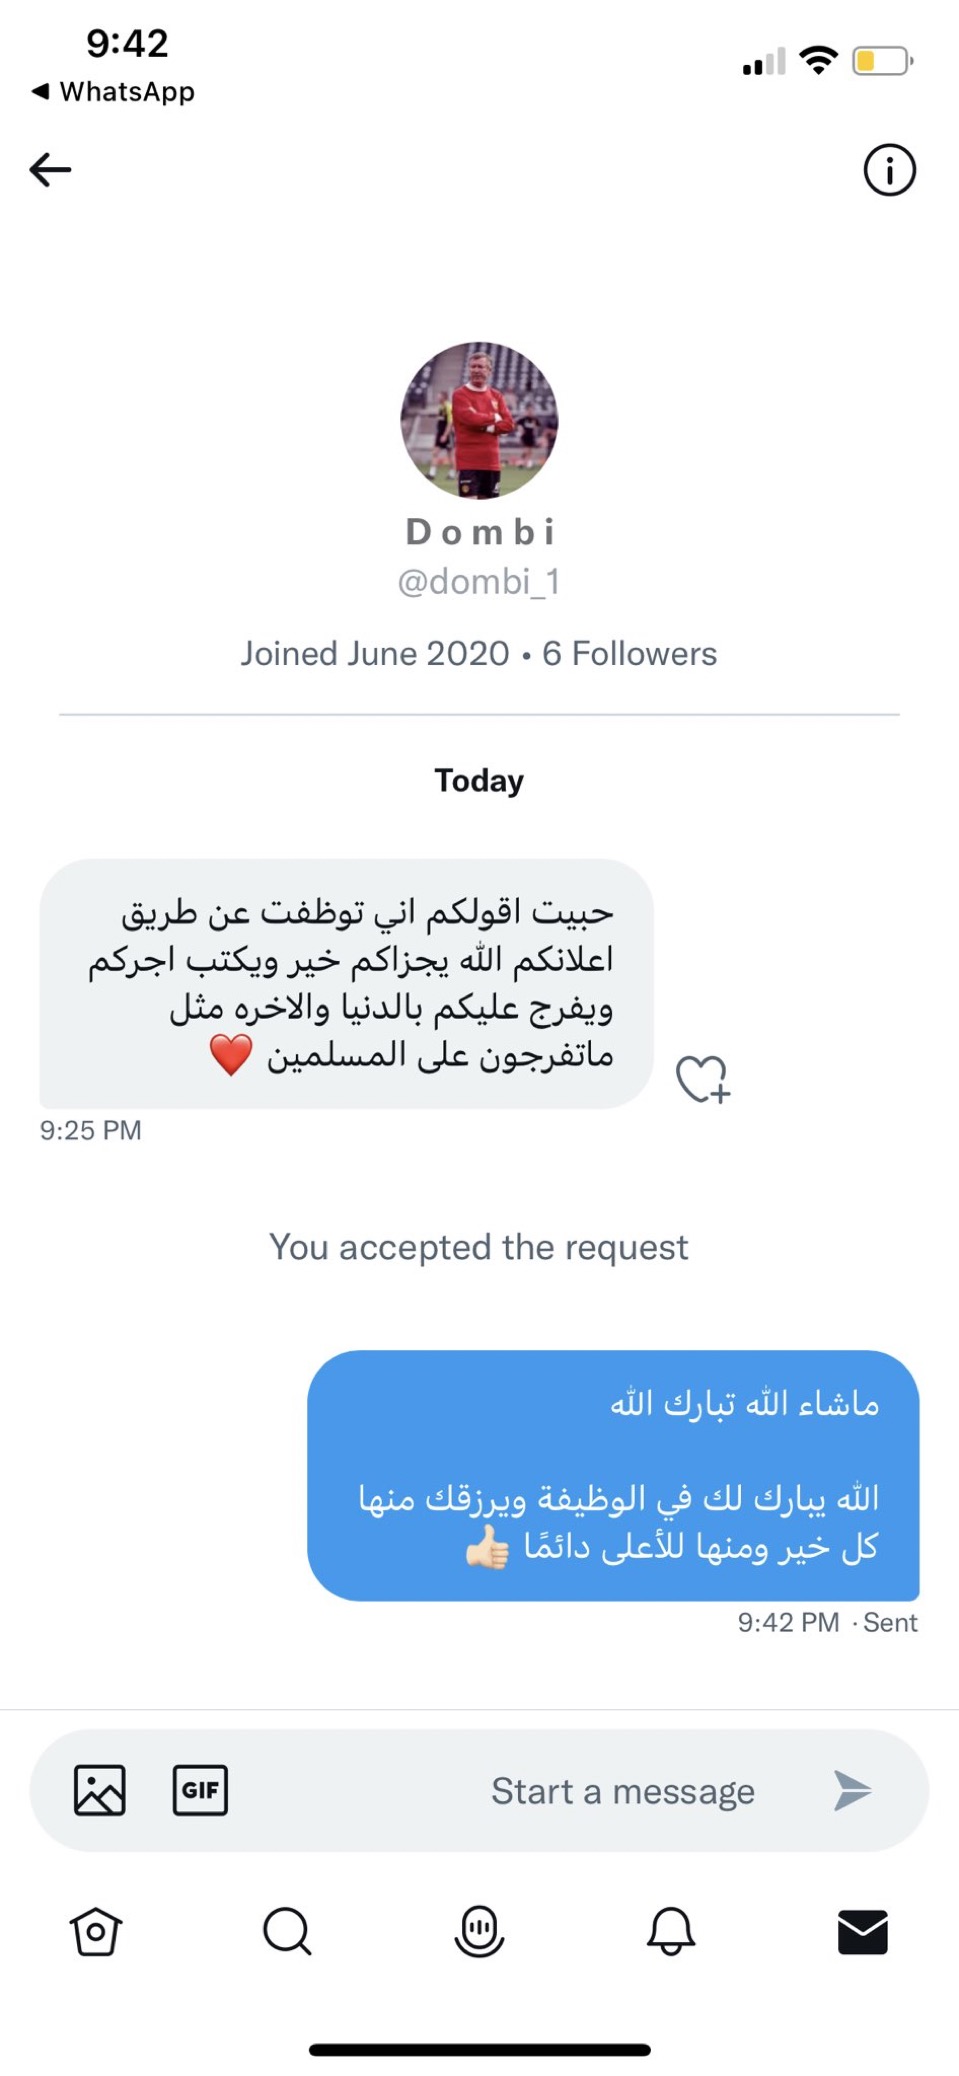Add a heart reaction to received message
The width and height of the screenshot is (959, 2076).
tap(702, 1079)
